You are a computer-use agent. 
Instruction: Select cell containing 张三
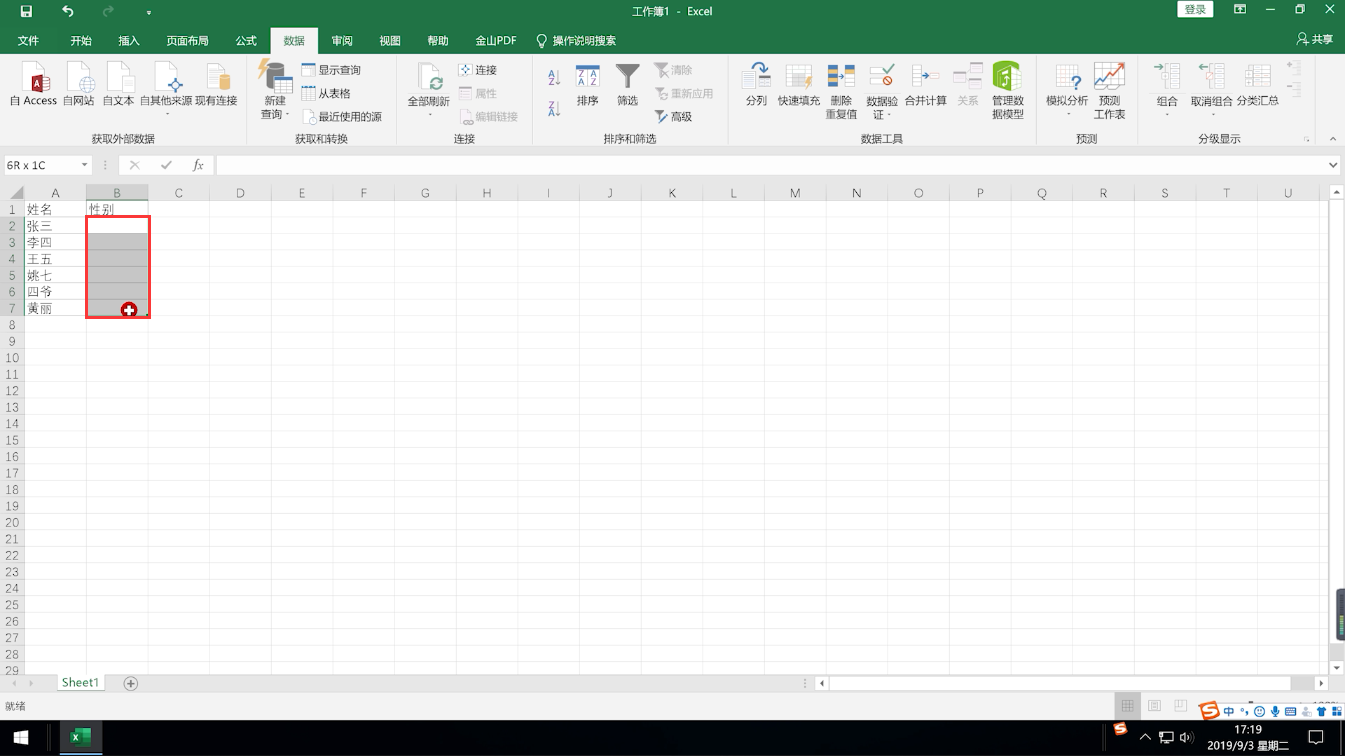tap(55, 226)
